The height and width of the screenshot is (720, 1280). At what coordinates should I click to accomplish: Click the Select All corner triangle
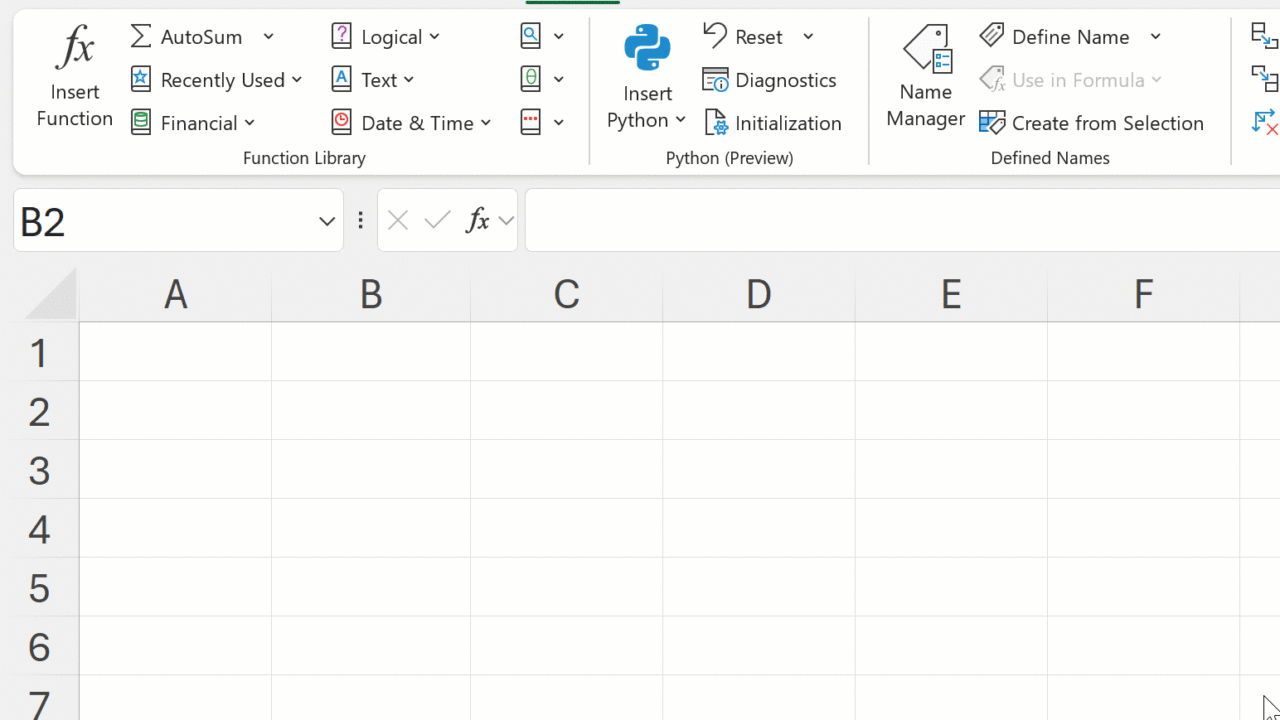[50, 296]
